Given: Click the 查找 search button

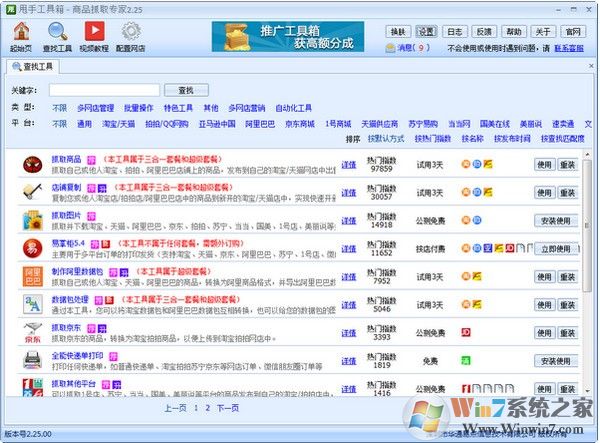Looking at the screenshot, I should (x=185, y=90).
